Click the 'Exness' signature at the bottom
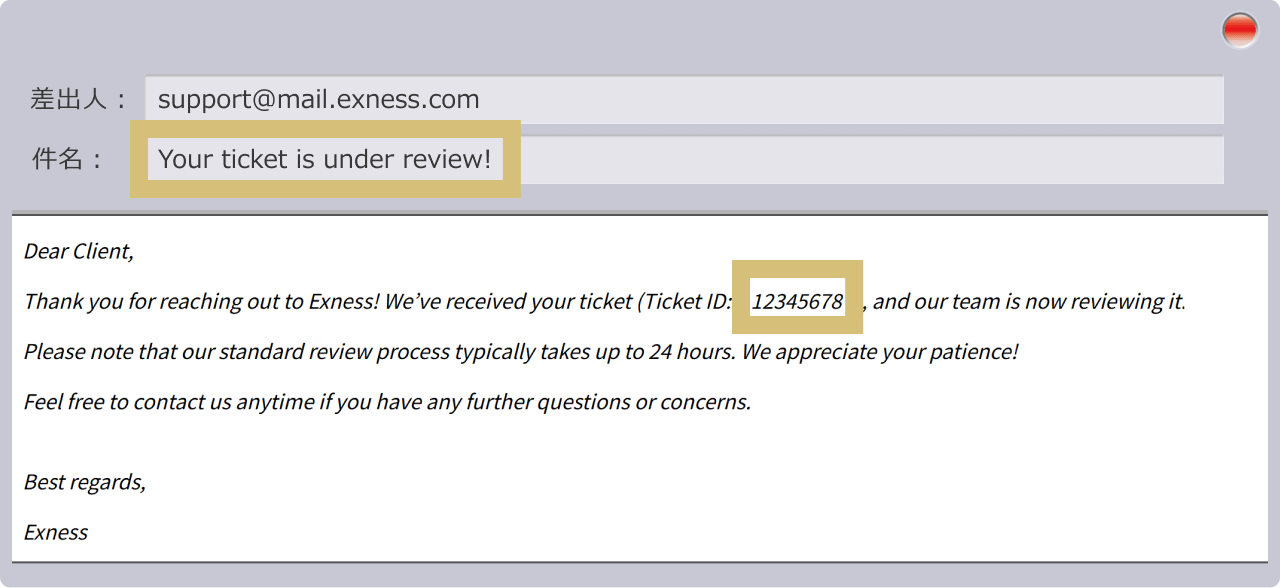 click(x=56, y=532)
